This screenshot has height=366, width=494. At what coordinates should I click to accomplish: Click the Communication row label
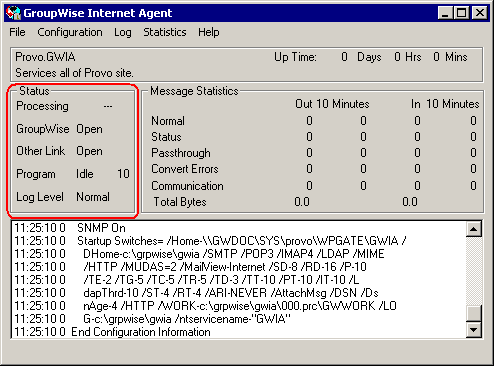coord(187,186)
